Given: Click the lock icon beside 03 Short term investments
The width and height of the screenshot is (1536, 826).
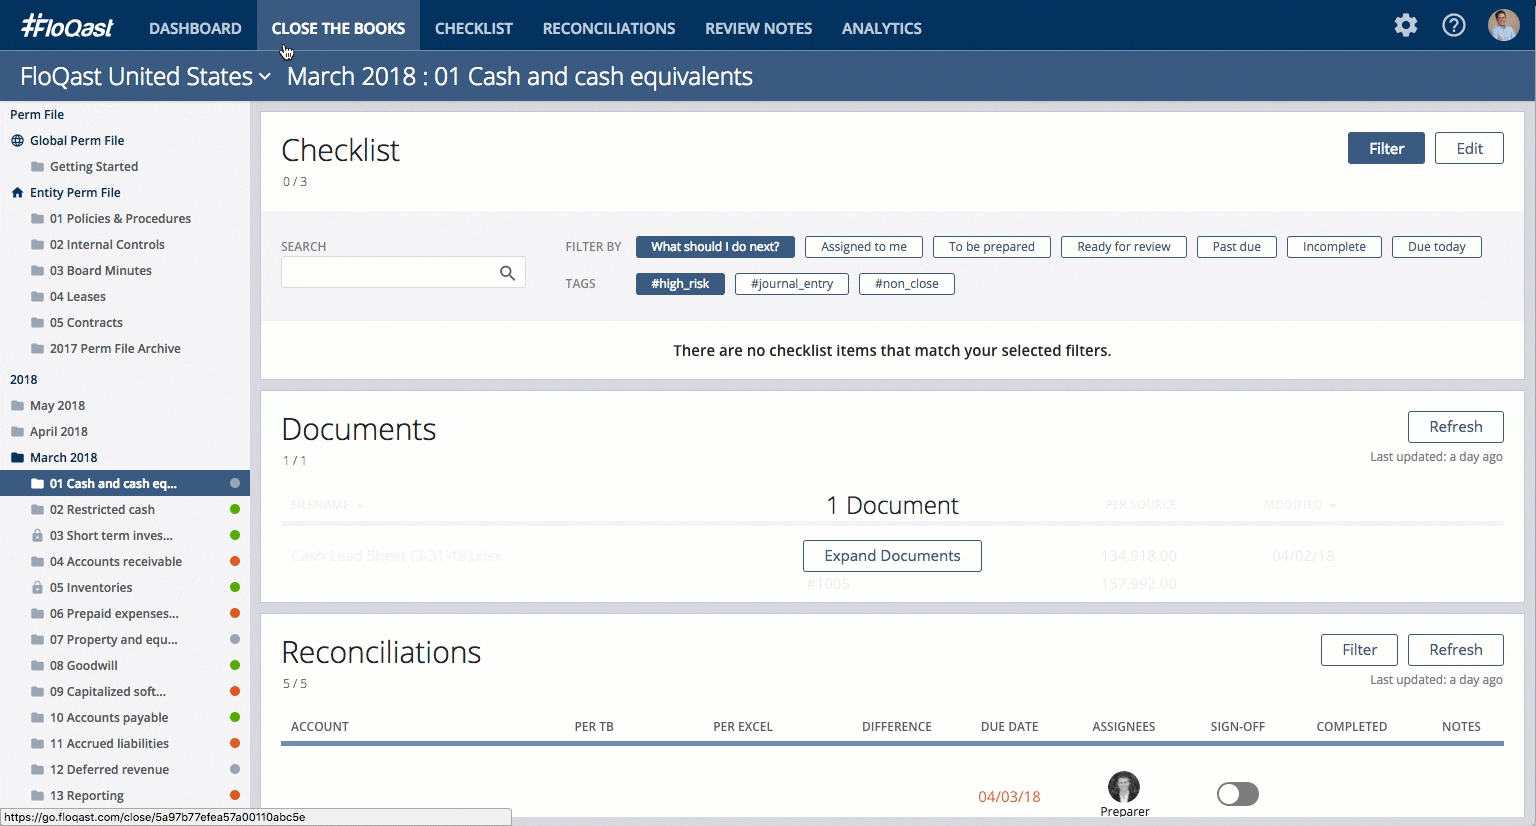Looking at the screenshot, I should coord(37,536).
